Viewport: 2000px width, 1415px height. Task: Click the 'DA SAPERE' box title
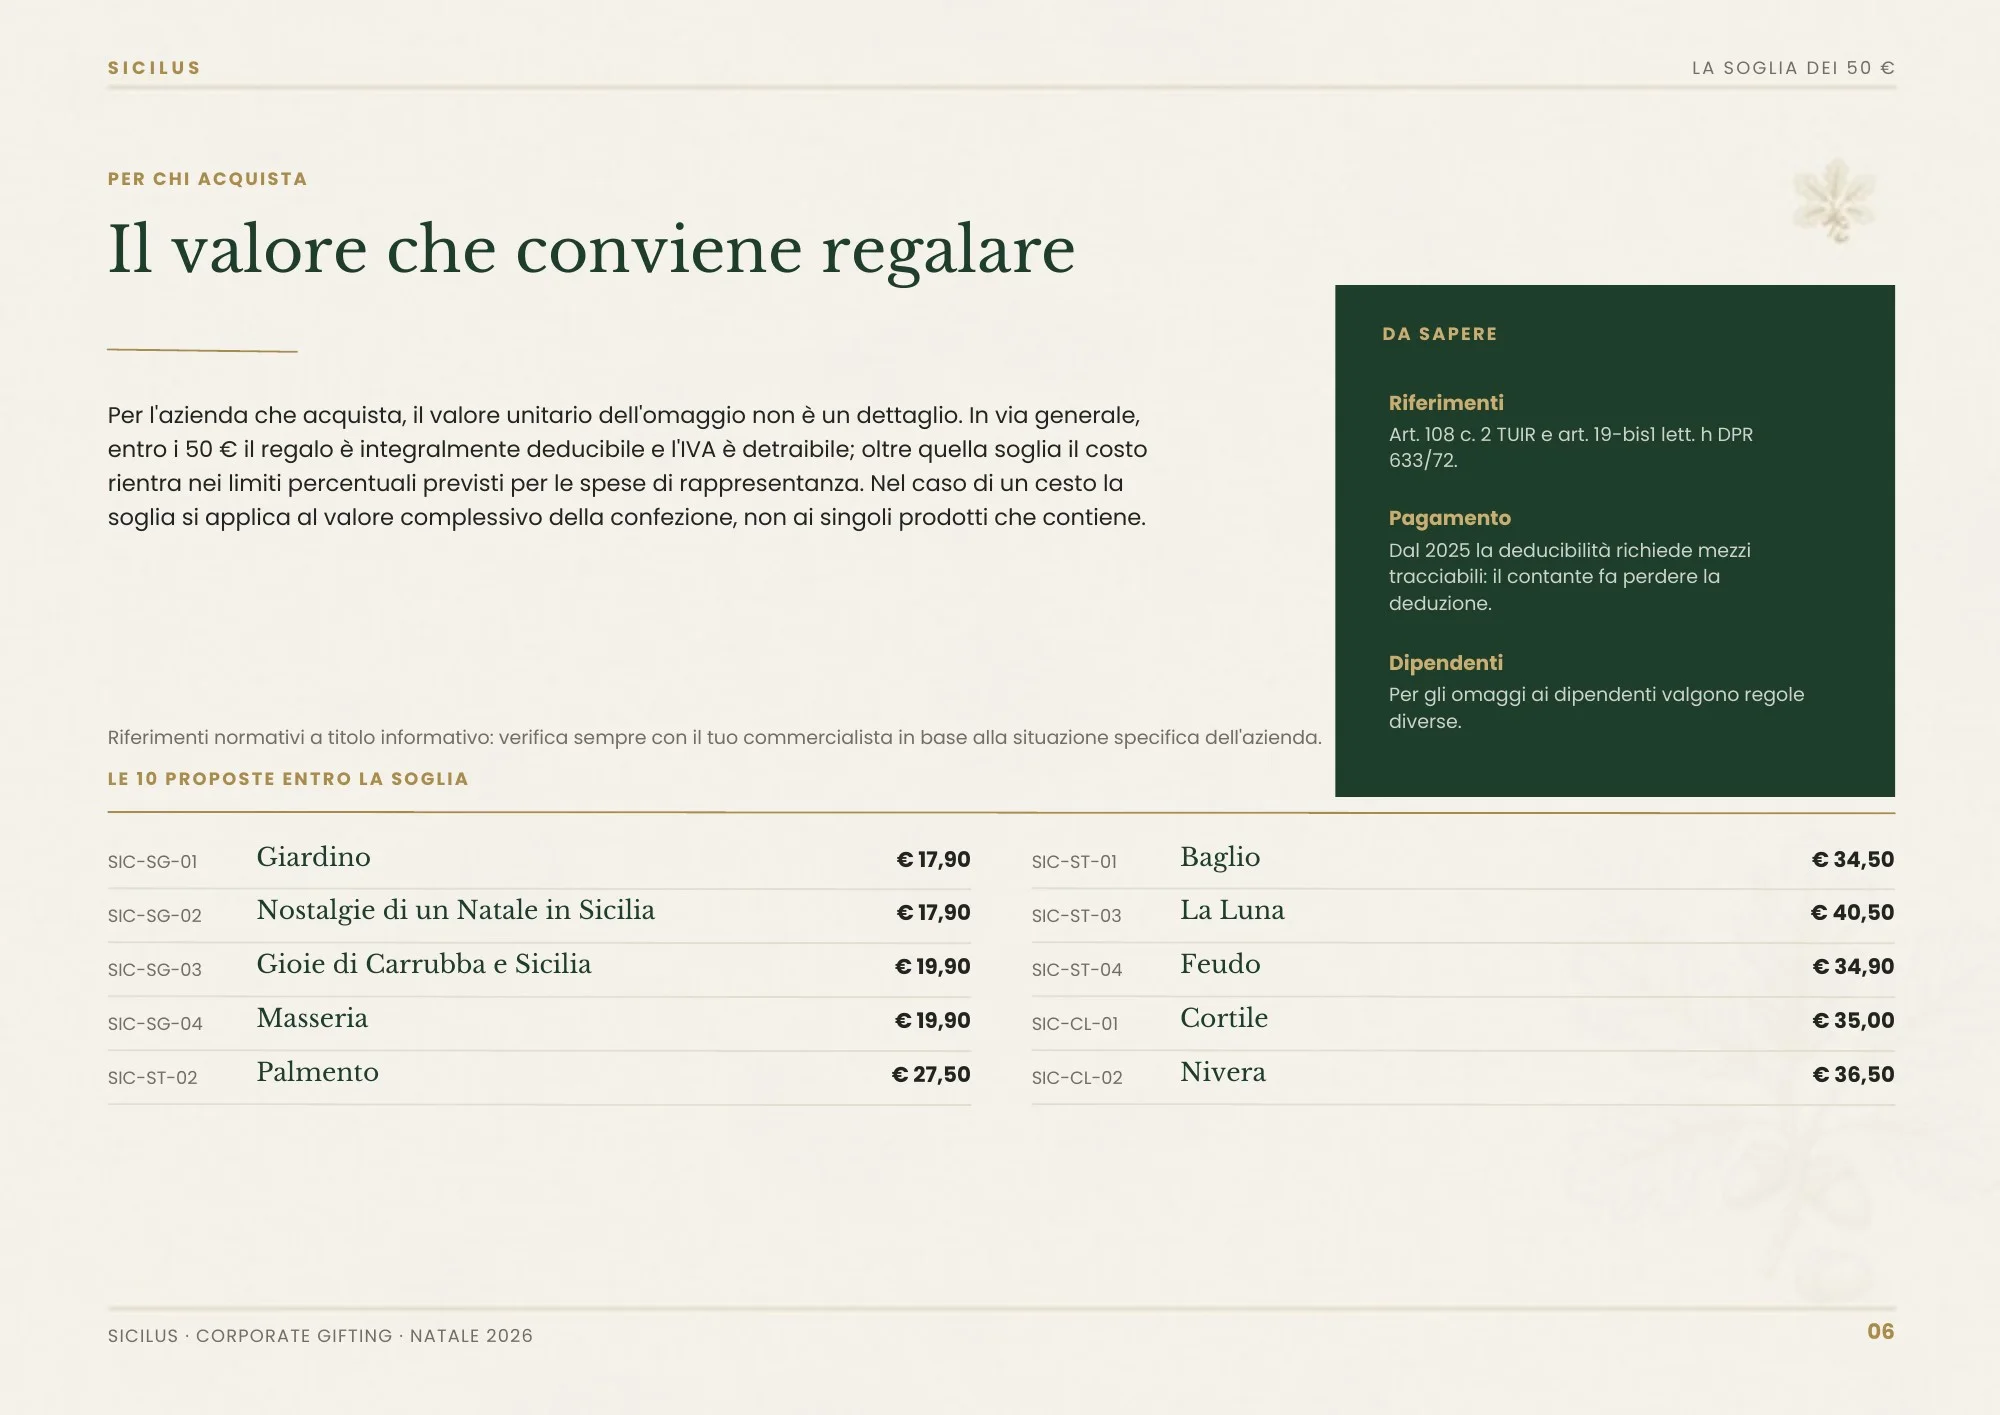pyautogui.click(x=1440, y=334)
